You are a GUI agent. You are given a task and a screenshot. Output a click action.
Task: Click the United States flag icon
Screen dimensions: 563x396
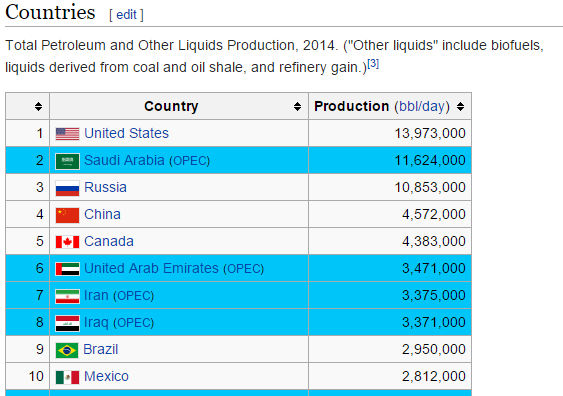point(68,134)
